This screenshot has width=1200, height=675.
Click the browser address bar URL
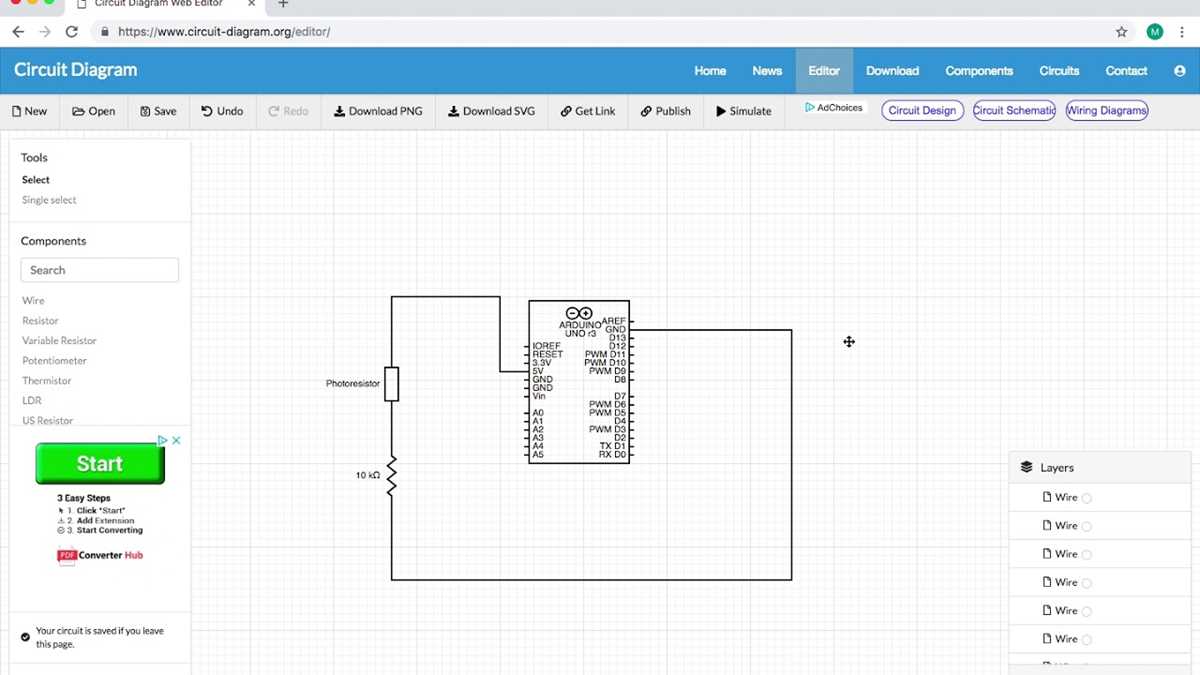224,32
